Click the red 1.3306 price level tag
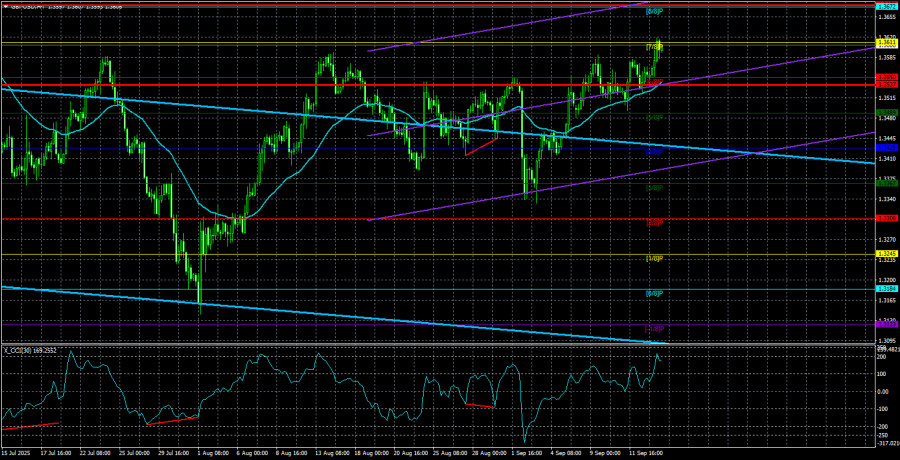The width and height of the screenshot is (900, 460). click(885, 218)
